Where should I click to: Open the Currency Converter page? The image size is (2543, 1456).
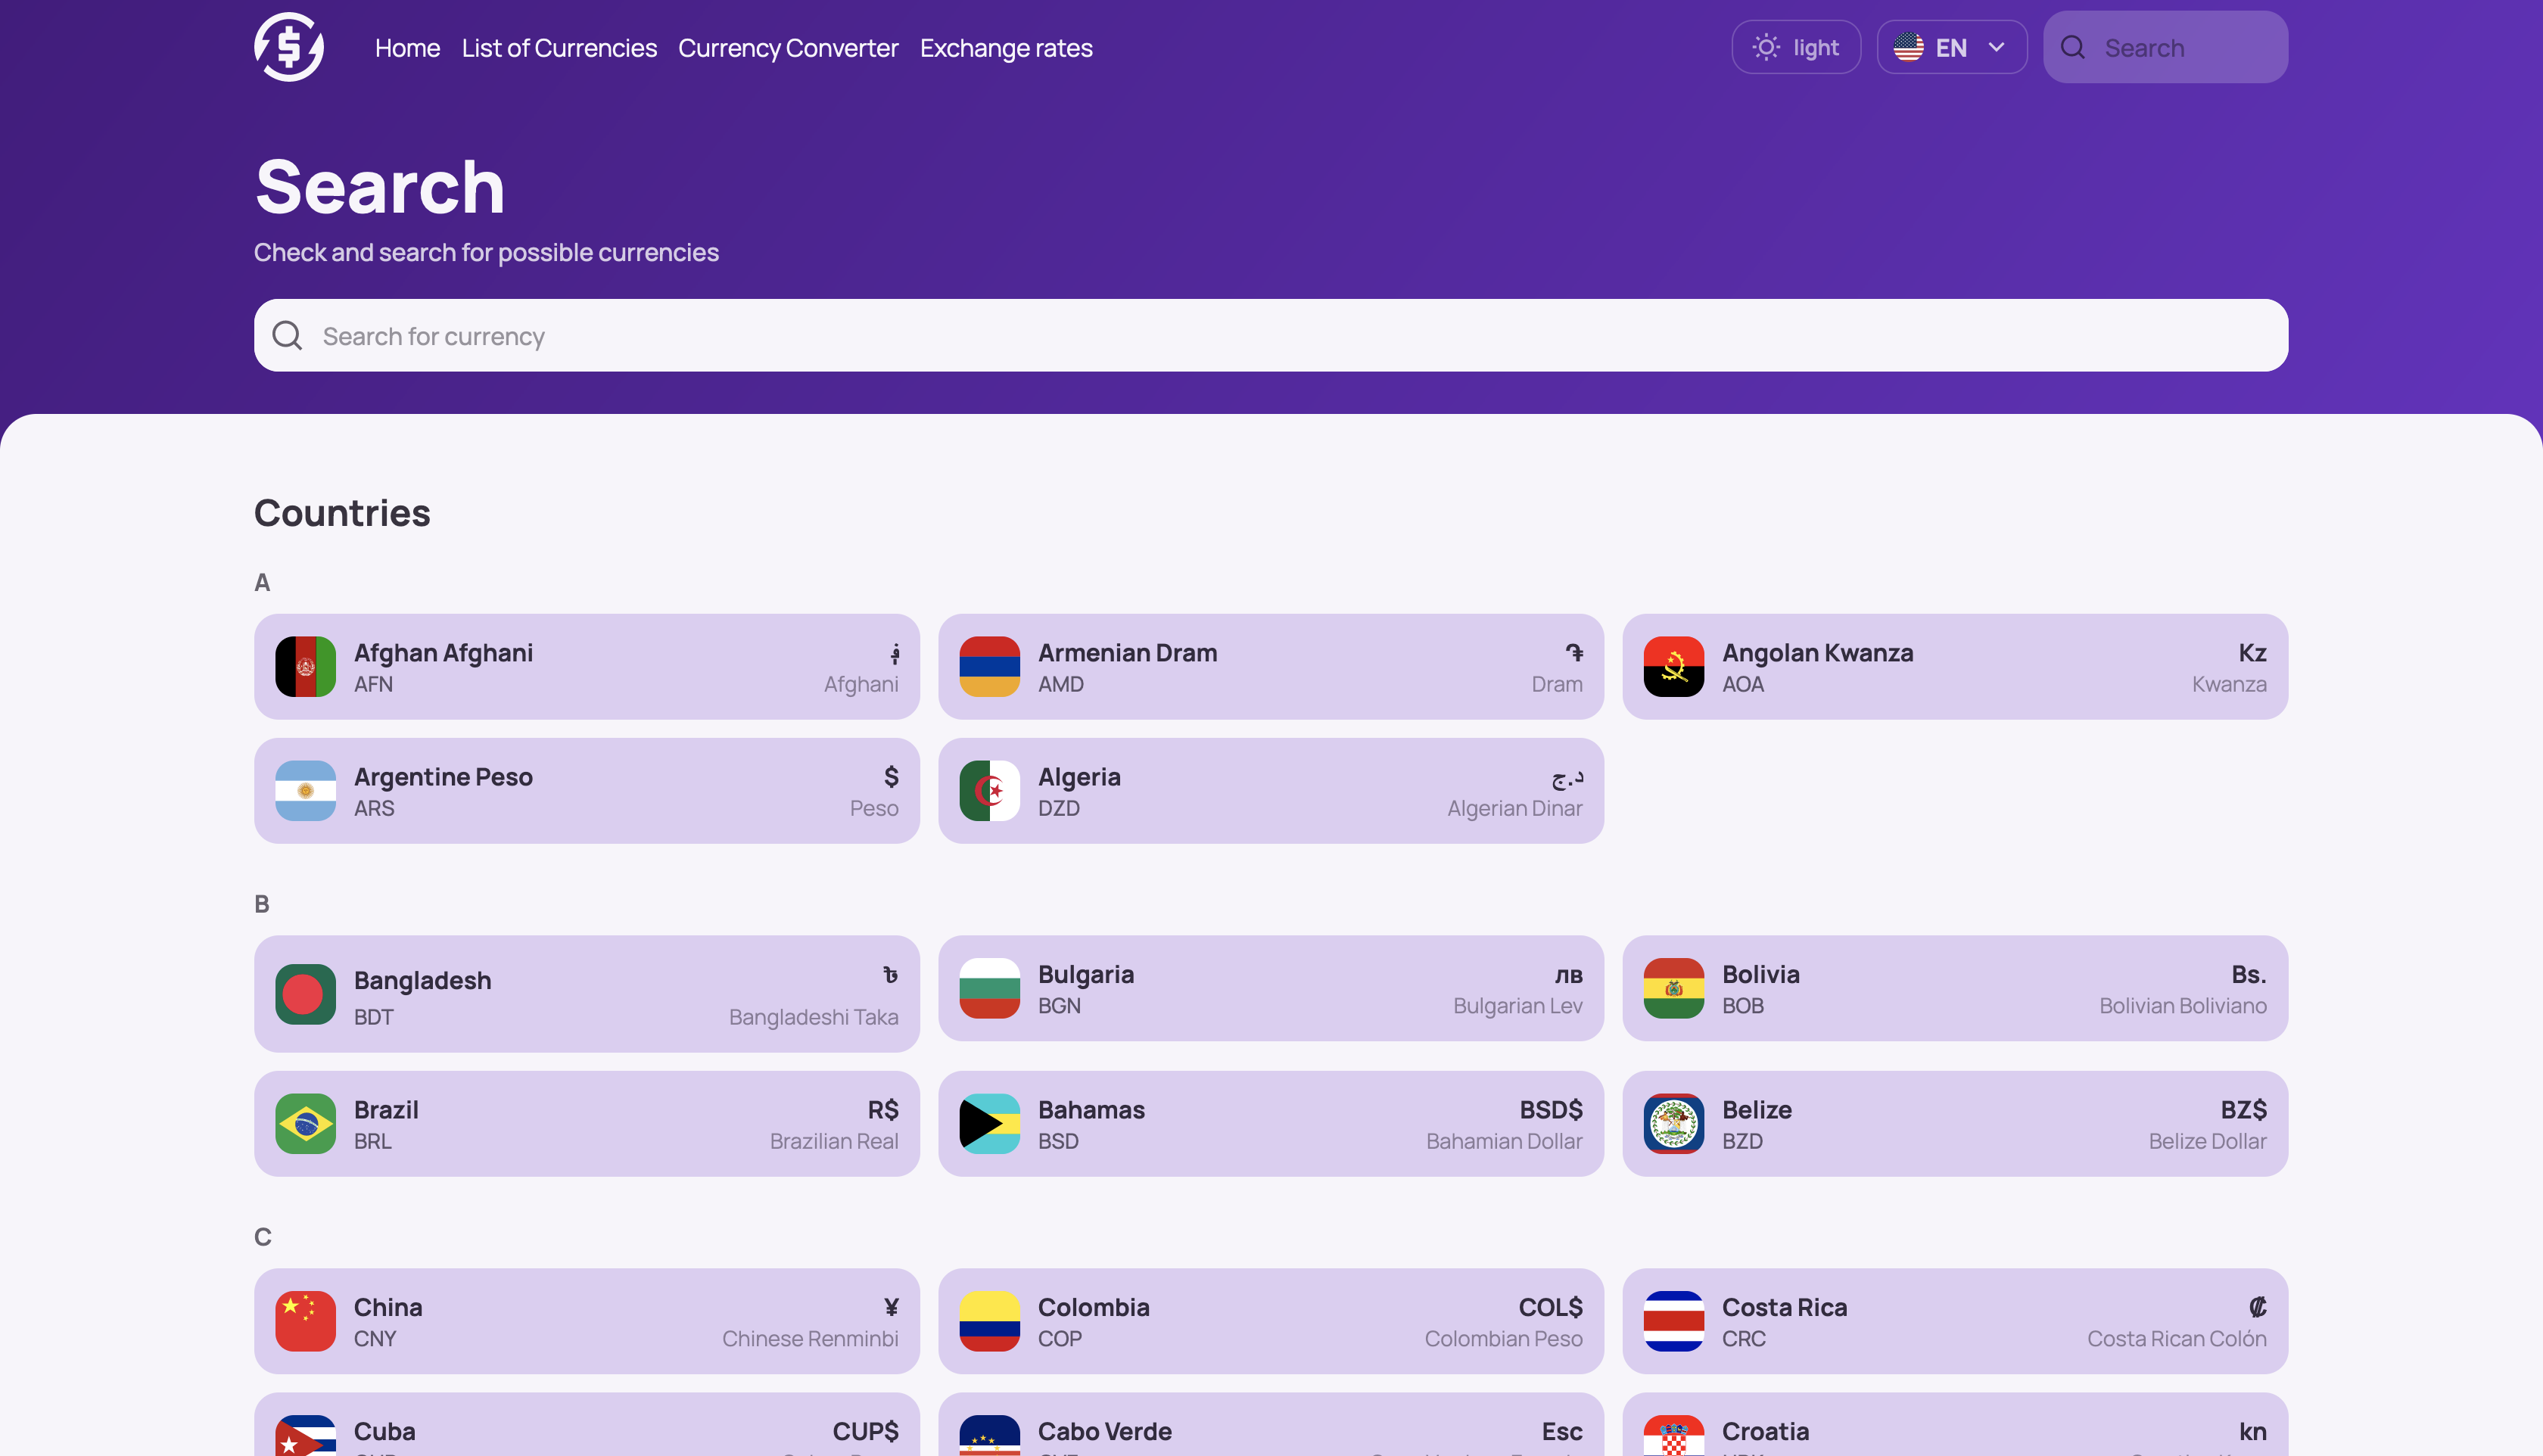coord(788,45)
